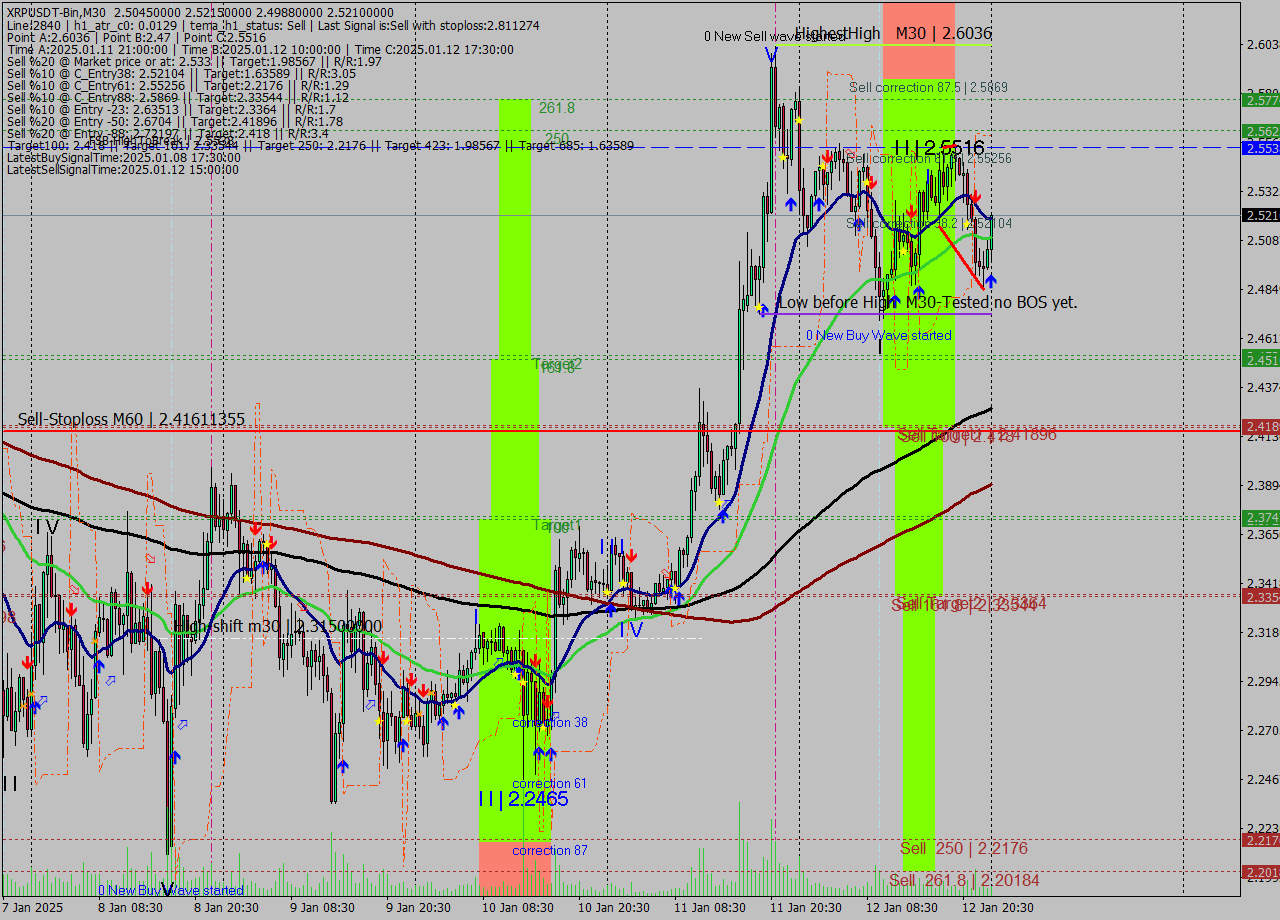Select the green 2.374 price tag
This screenshot has width=1280, height=920.
1261,518
